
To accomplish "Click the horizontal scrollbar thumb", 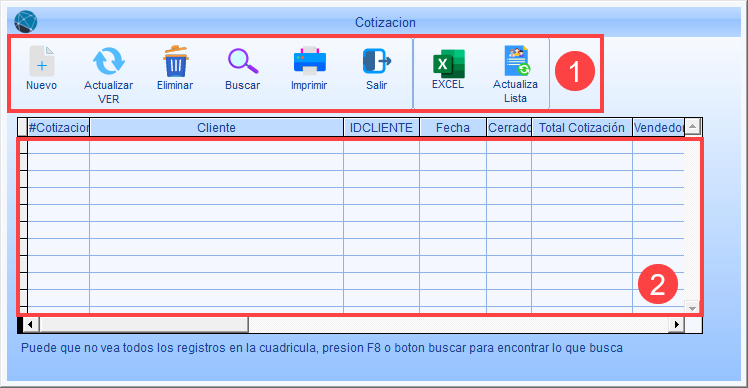I will click(x=144, y=325).
